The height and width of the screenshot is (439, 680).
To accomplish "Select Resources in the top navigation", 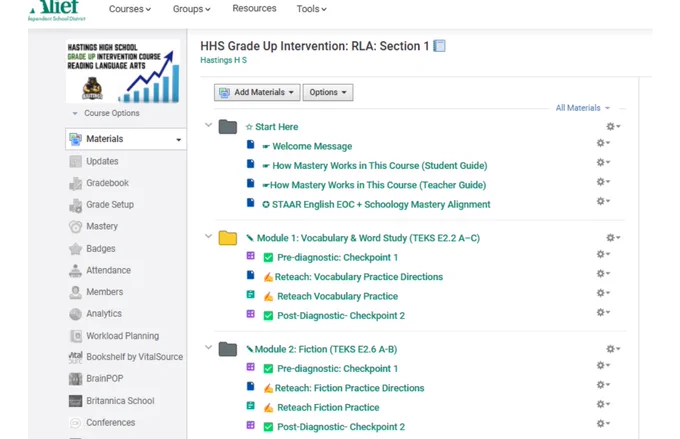I will tap(254, 8).
